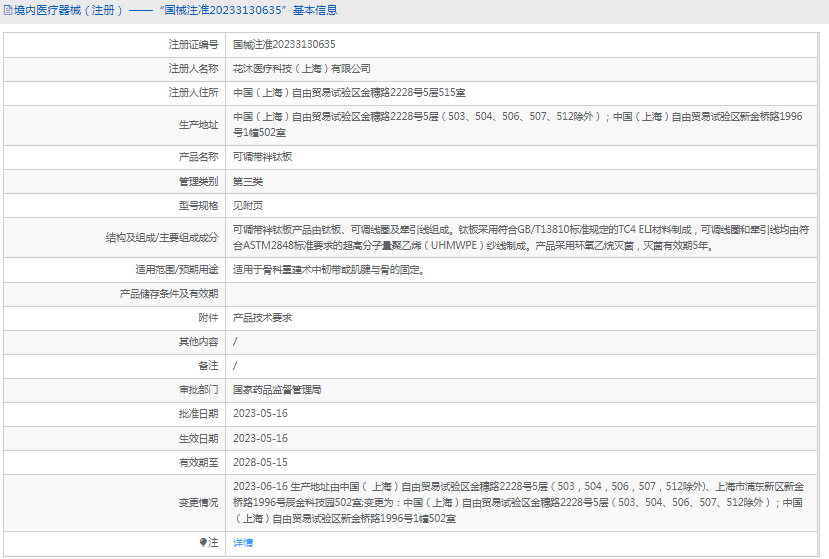The height and width of the screenshot is (559, 829).
Task: Click the 其他内容 label
Action: click(198, 342)
